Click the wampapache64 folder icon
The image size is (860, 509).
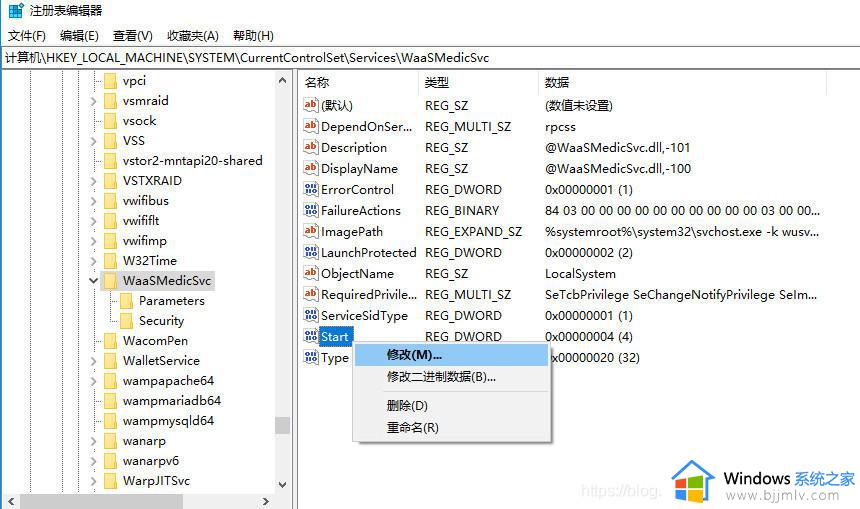click(x=110, y=381)
